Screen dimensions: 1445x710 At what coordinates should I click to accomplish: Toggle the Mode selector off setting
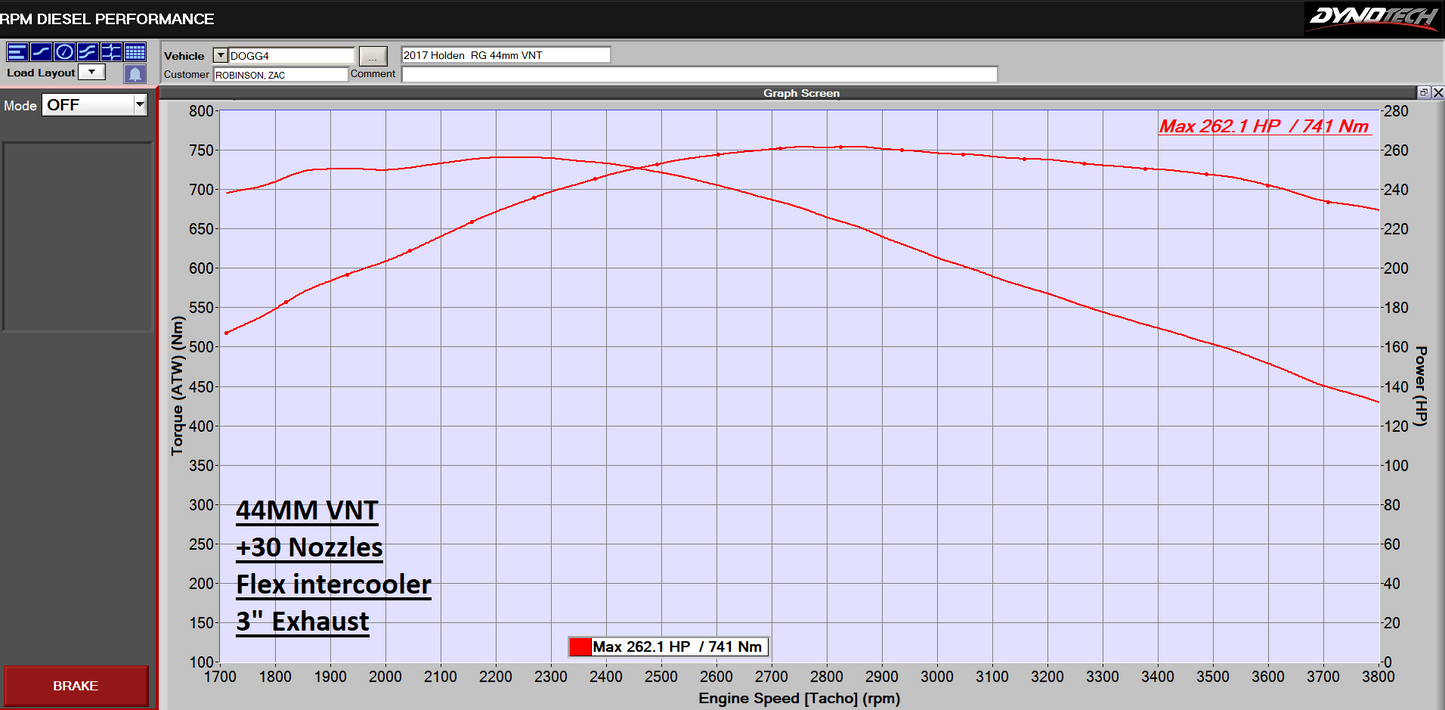85,104
